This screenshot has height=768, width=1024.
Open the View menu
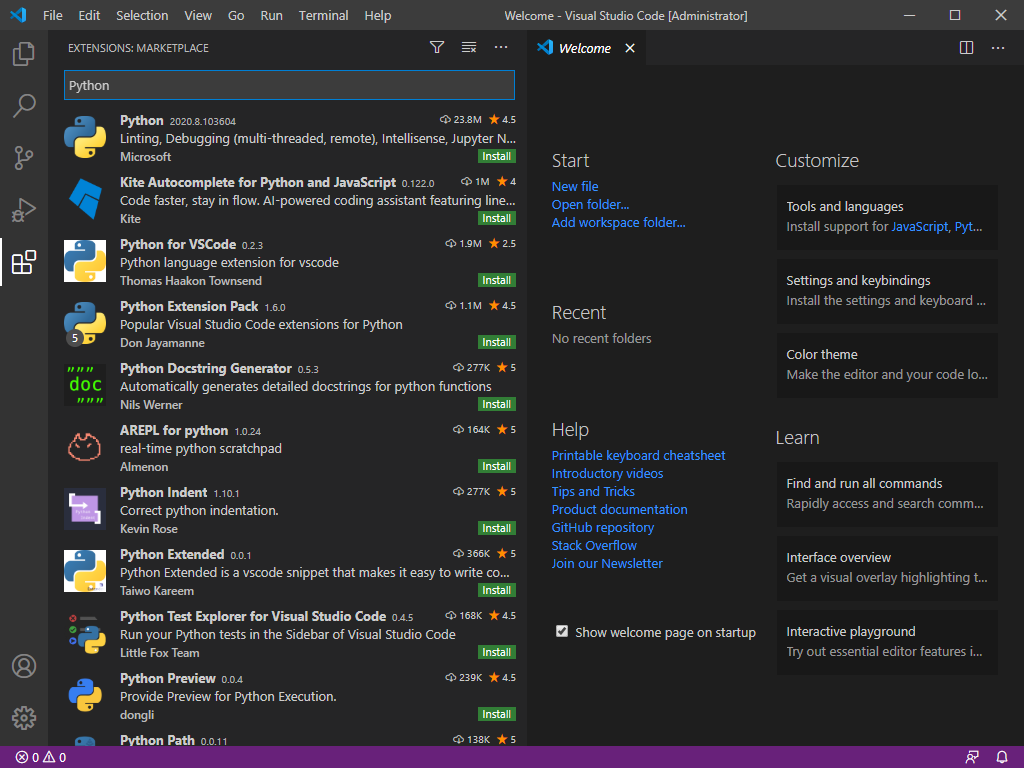click(x=198, y=15)
